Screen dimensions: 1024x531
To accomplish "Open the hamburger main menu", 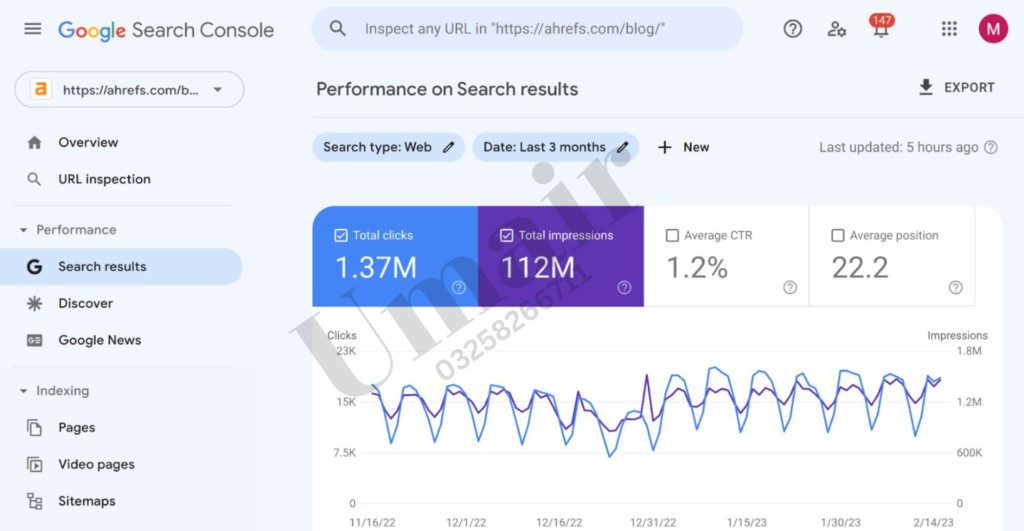I will click(x=33, y=29).
